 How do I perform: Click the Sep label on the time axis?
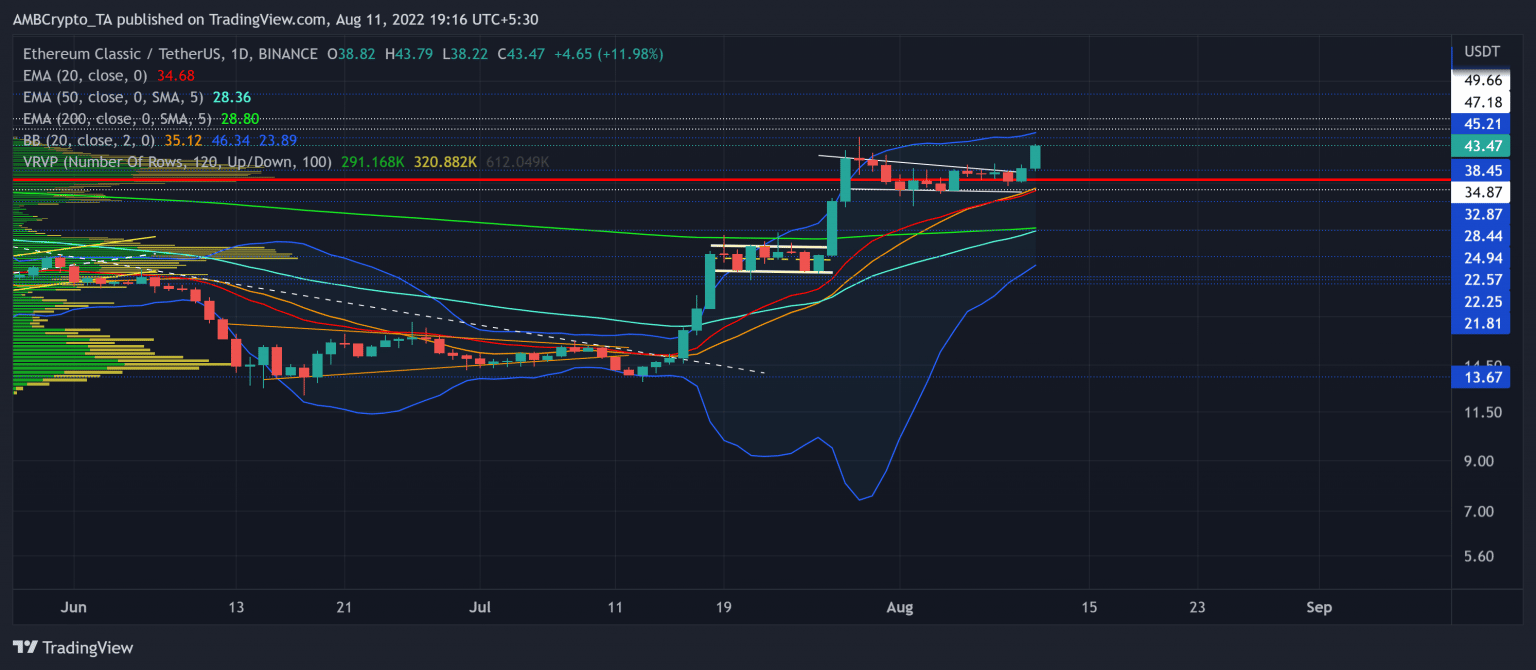click(x=1321, y=607)
